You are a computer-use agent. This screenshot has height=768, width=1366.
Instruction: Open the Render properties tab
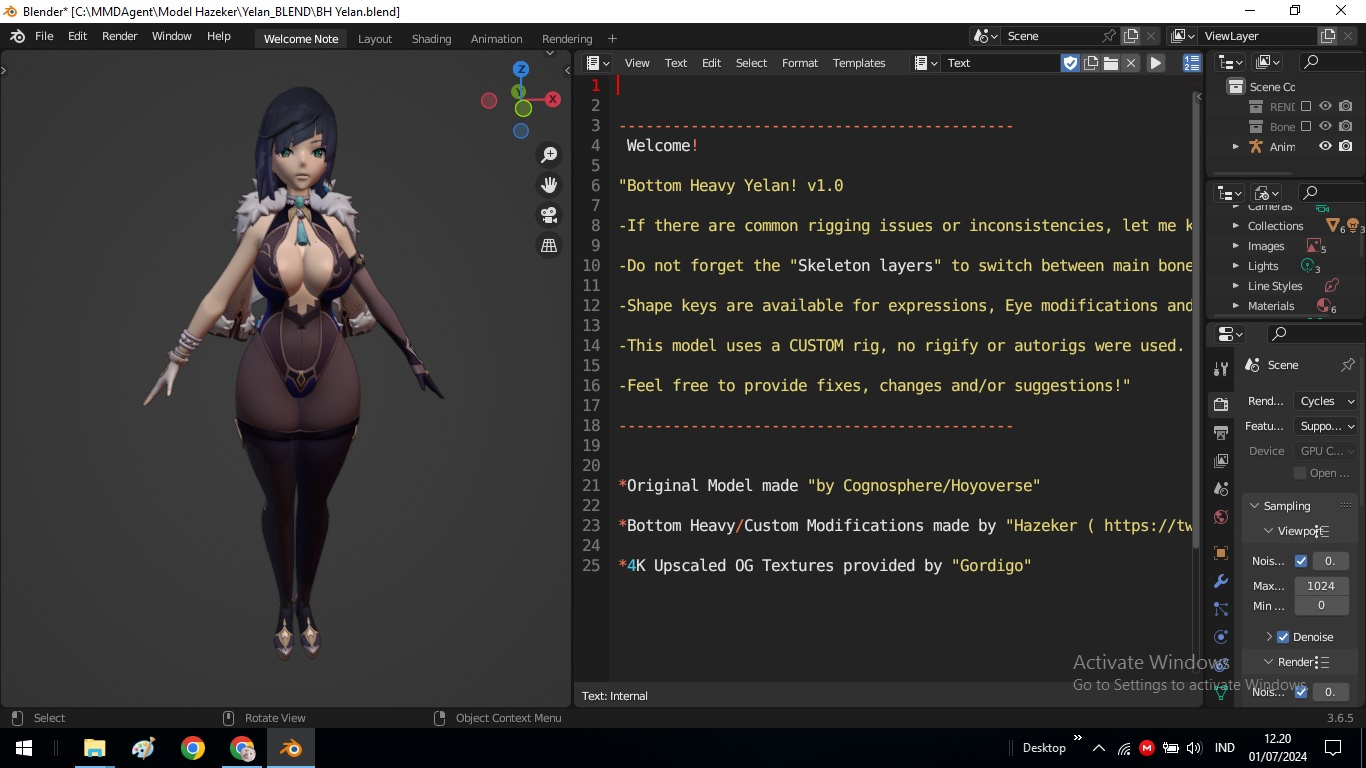1221,405
